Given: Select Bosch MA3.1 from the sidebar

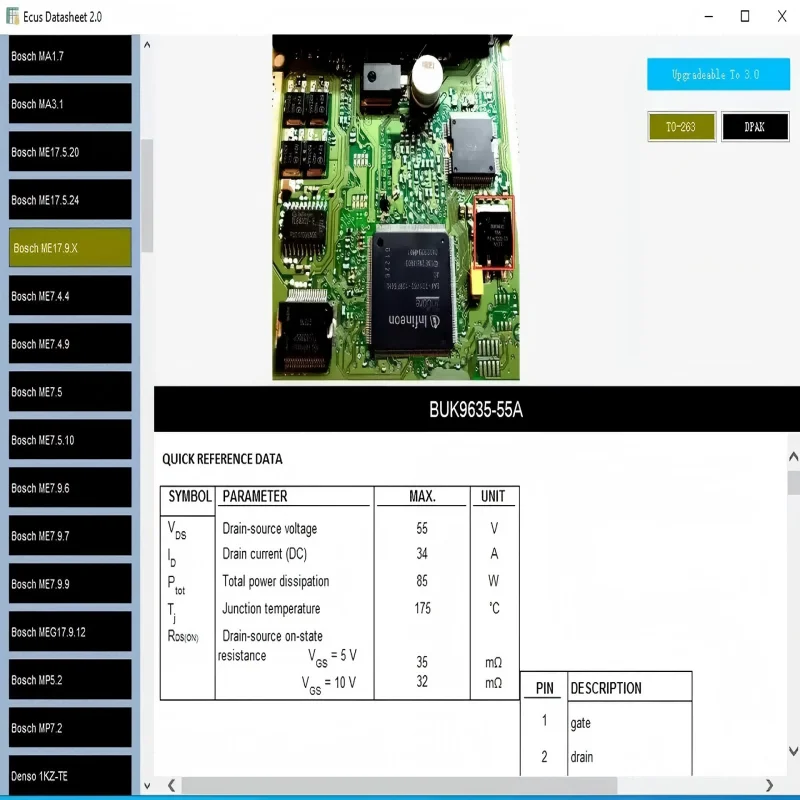Looking at the screenshot, I should tap(69, 103).
